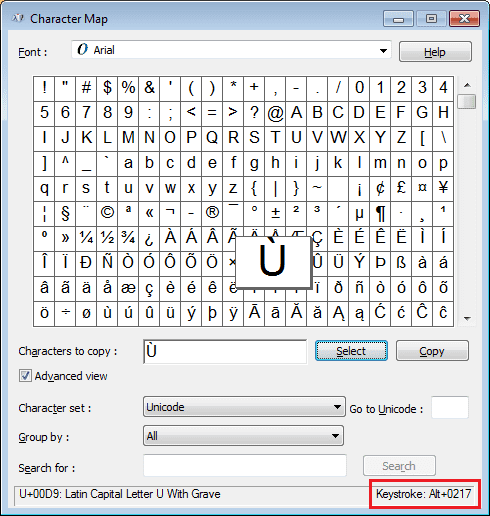Select the yen sign ¥ character
Image resolution: width=490 pixels, height=516 pixels.
tap(443, 189)
